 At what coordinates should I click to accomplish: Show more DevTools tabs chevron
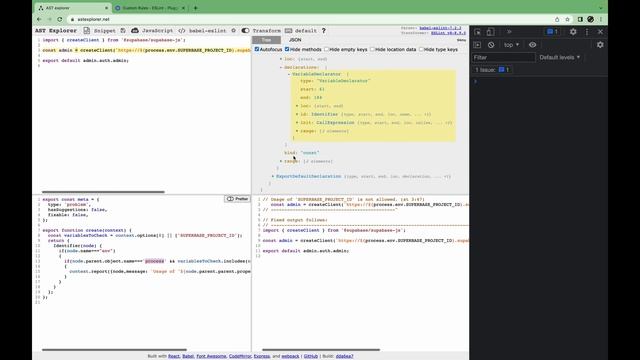point(509,32)
